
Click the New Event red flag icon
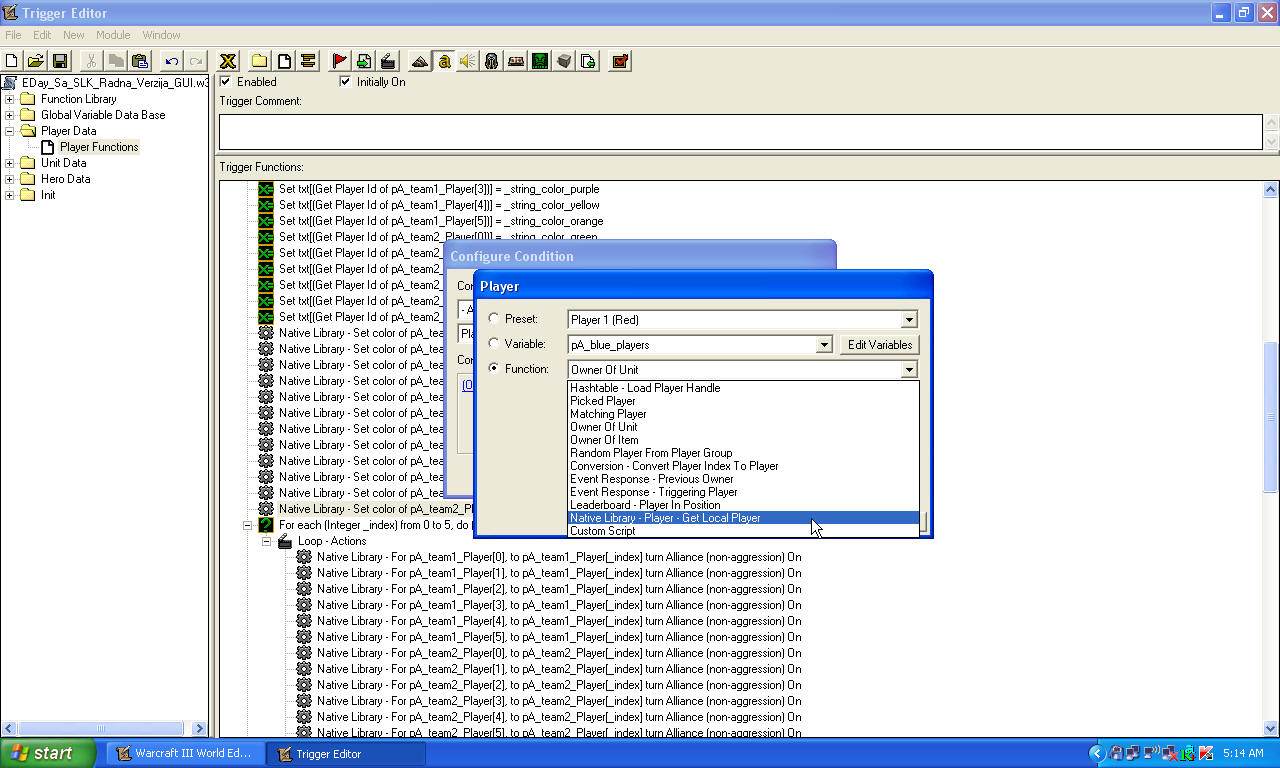tap(340, 61)
